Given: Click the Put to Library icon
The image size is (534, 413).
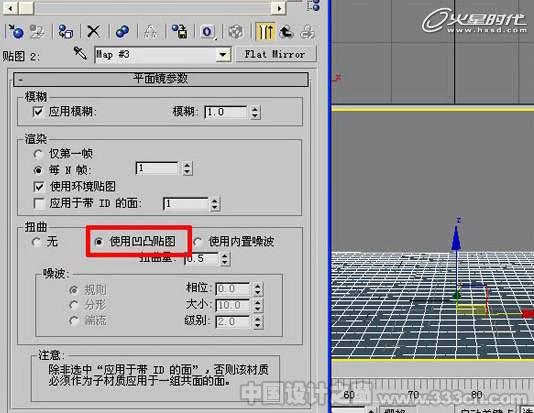Looking at the screenshot, I should [x=179, y=32].
